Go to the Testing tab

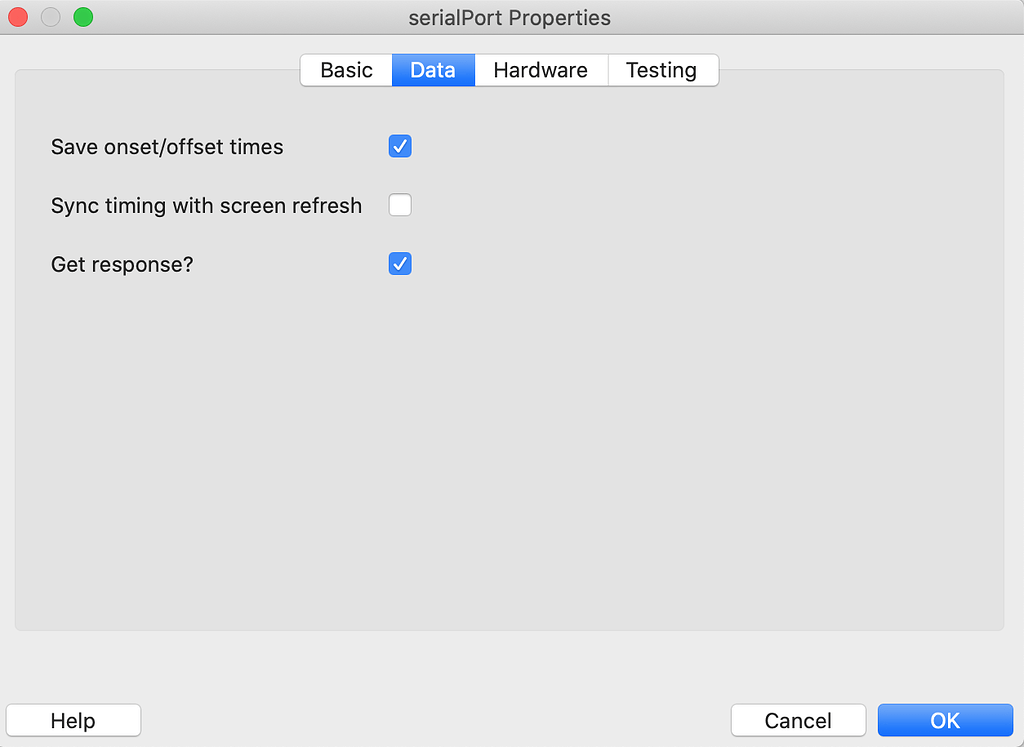tap(661, 70)
